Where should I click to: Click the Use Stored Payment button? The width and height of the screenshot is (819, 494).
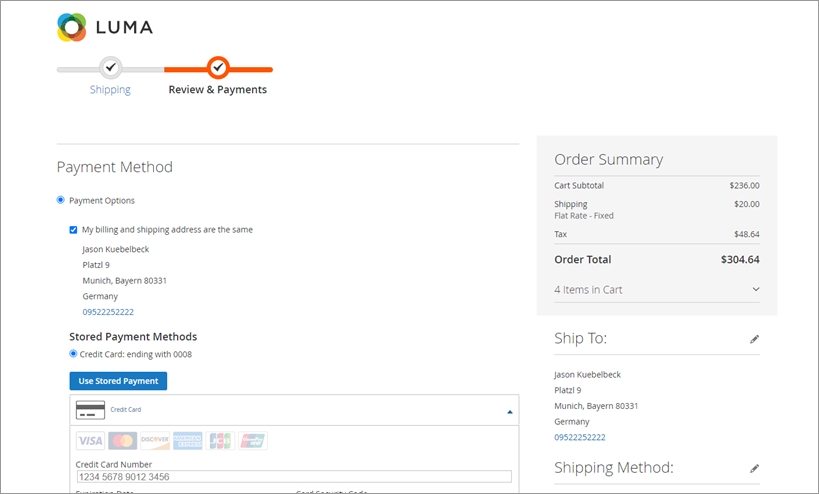pyautogui.click(x=118, y=381)
